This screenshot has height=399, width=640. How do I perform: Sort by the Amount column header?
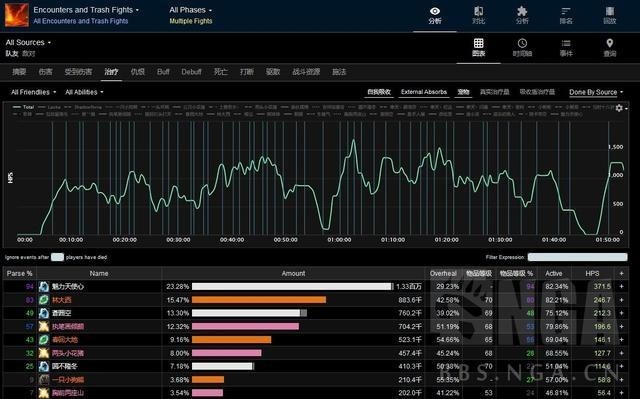(x=293, y=273)
